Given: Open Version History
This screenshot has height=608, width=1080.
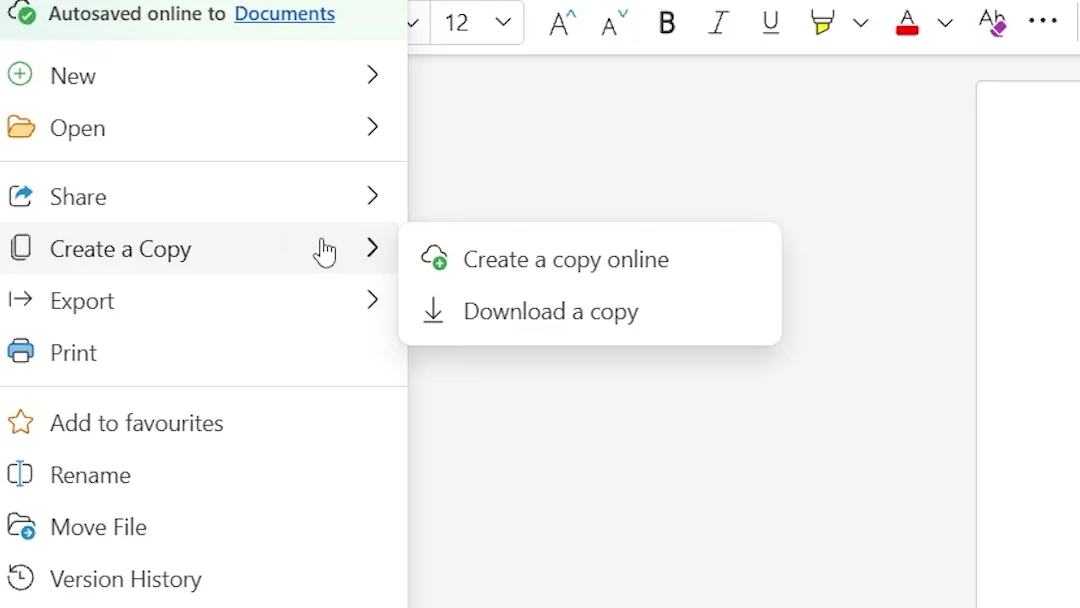Looking at the screenshot, I should (203, 579).
